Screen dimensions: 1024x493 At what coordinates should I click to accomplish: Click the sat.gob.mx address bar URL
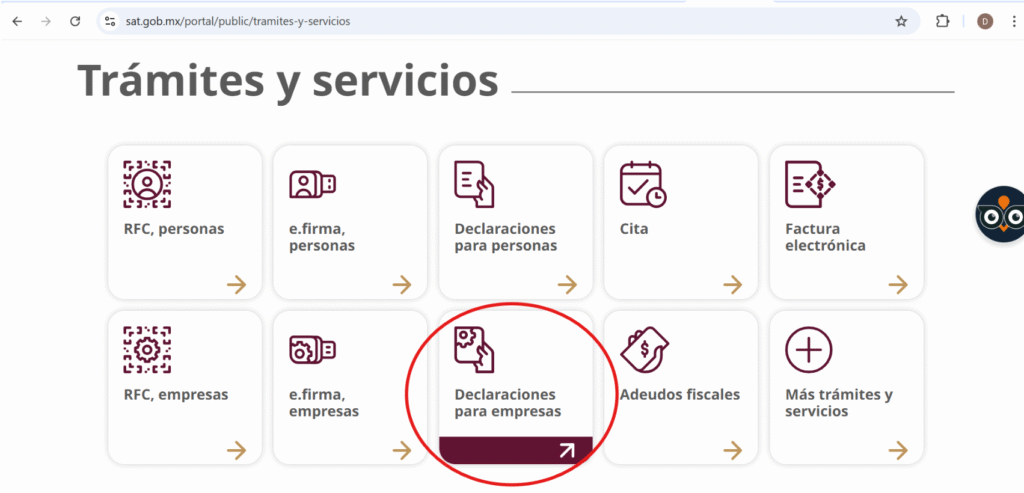238,22
